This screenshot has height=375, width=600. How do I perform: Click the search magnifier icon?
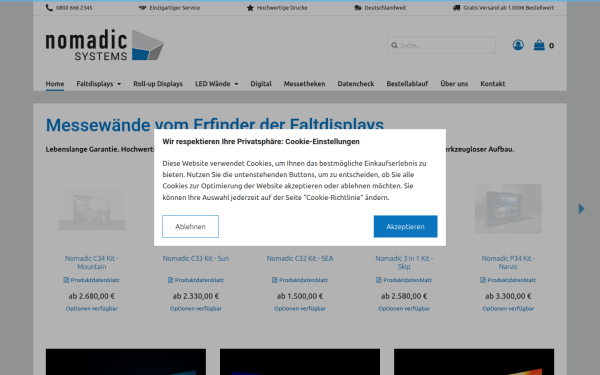pos(394,46)
